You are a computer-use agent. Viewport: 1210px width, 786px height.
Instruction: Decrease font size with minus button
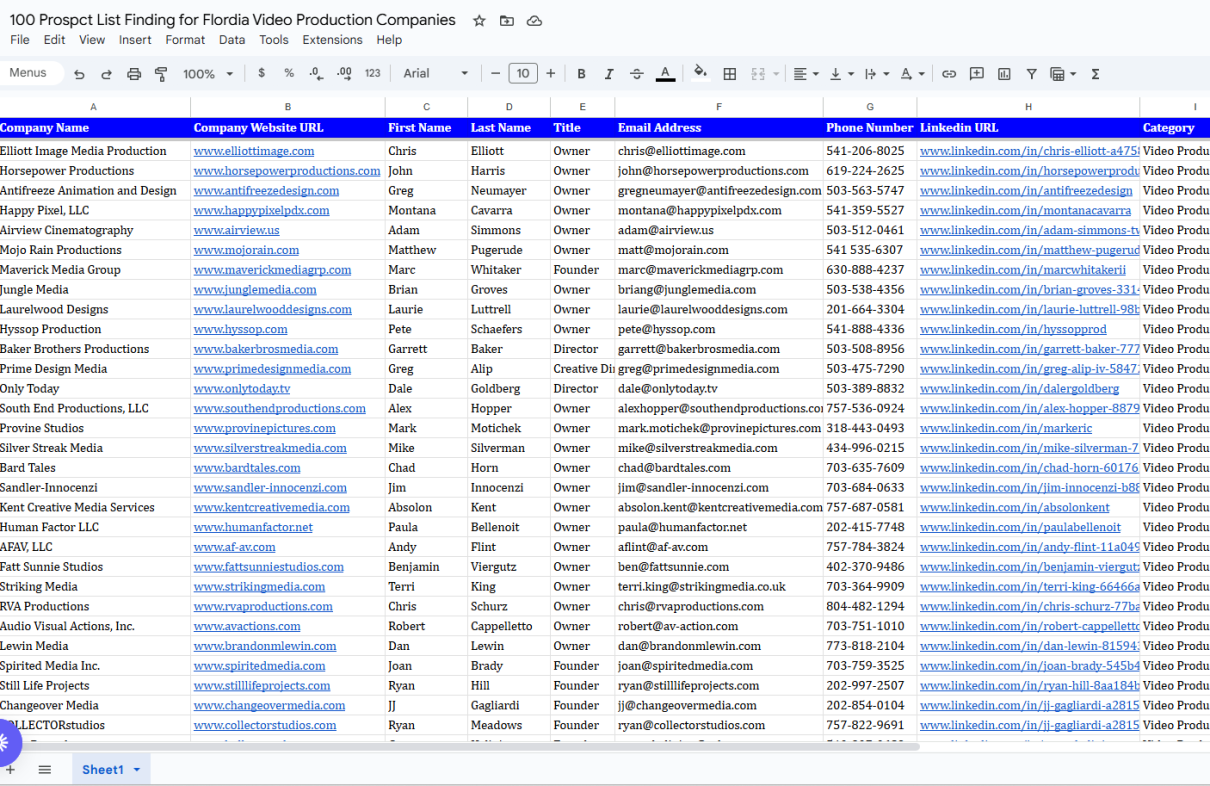pyautogui.click(x=495, y=73)
